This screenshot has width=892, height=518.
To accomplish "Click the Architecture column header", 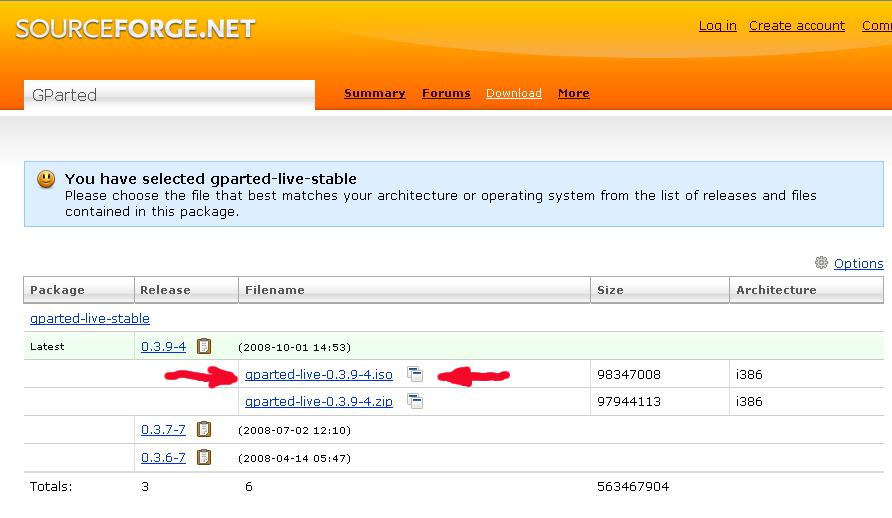I will coord(806,290).
